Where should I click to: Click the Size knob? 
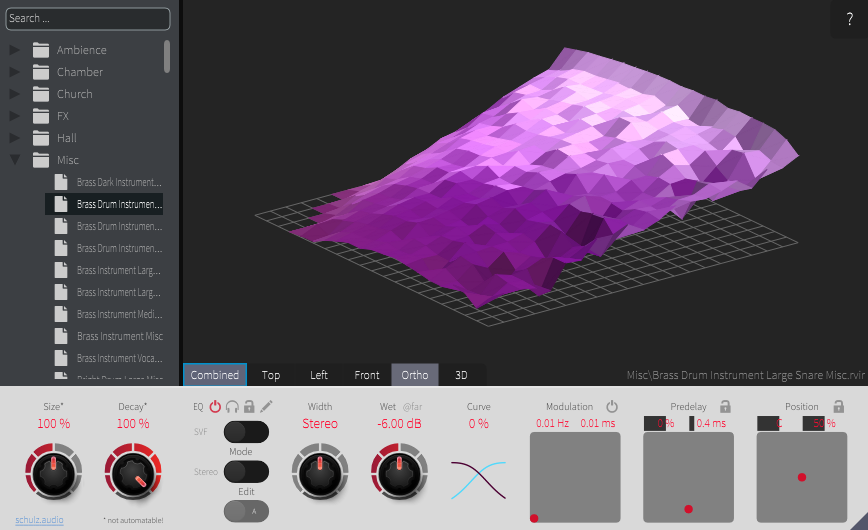tap(53, 472)
